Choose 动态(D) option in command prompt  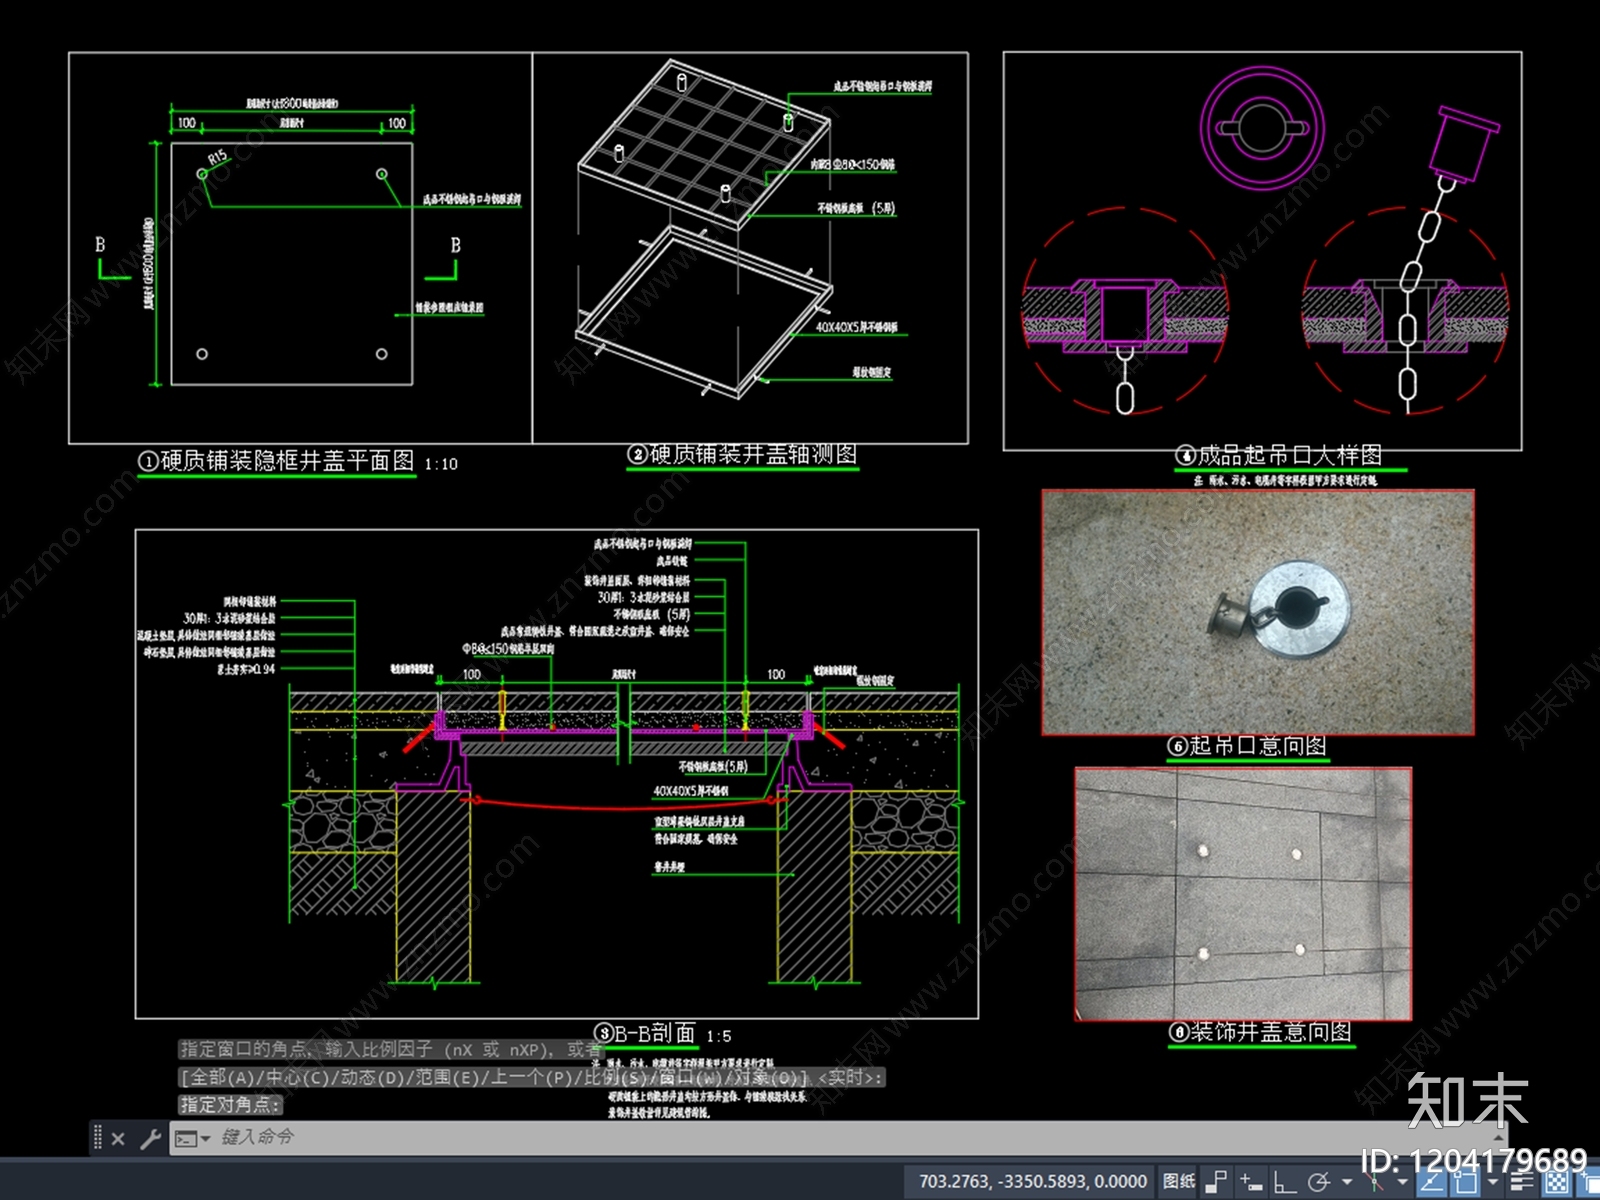coord(374,1077)
